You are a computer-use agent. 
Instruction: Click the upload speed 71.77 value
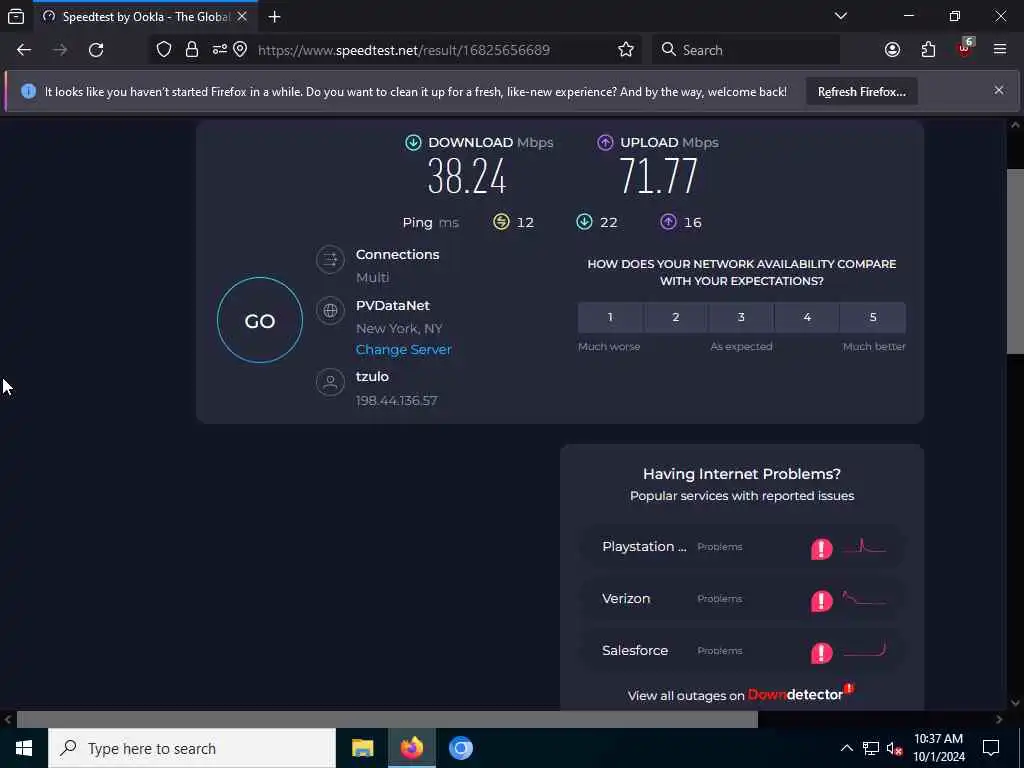(x=658, y=176)
